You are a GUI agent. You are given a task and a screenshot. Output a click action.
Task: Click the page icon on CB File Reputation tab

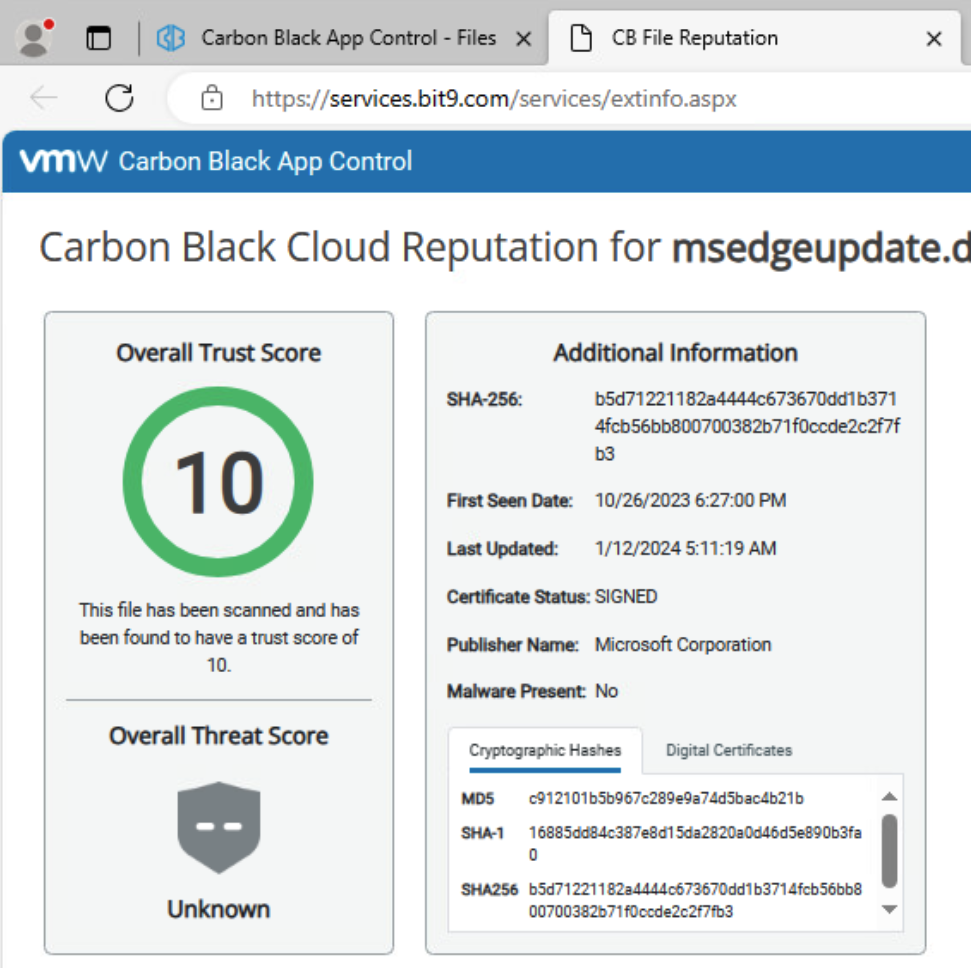tap(580, 38)
